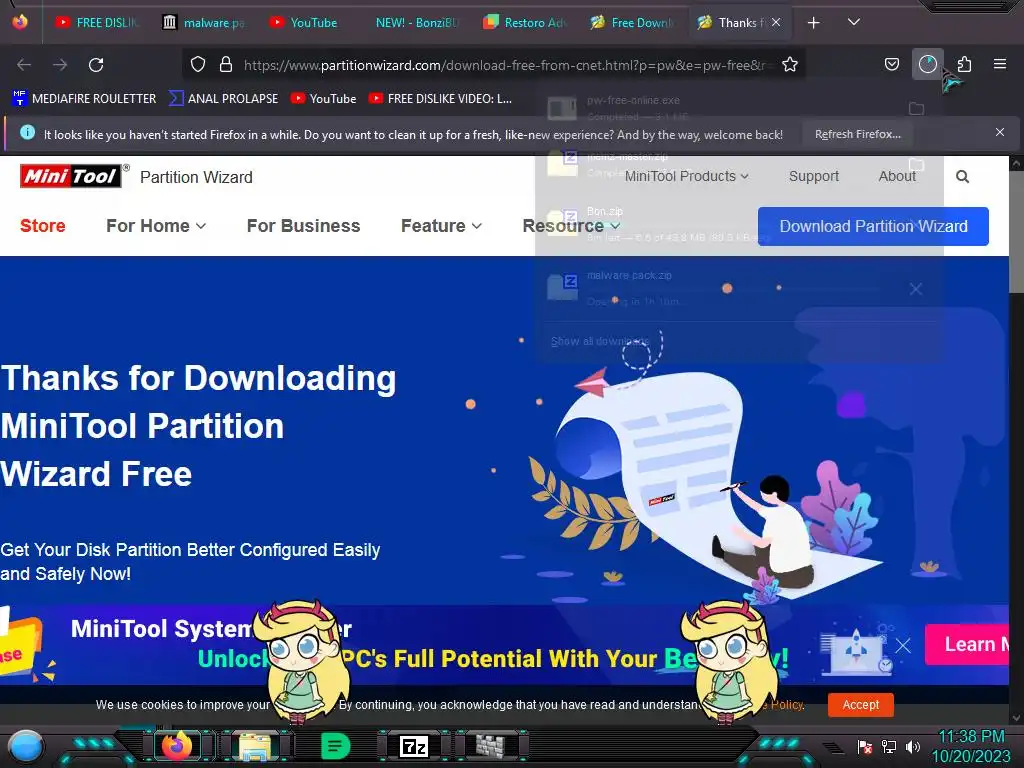The width and height of the screenshot is (1024, 768).
Task: Expand the Resource menu
Action: [571, 226]
